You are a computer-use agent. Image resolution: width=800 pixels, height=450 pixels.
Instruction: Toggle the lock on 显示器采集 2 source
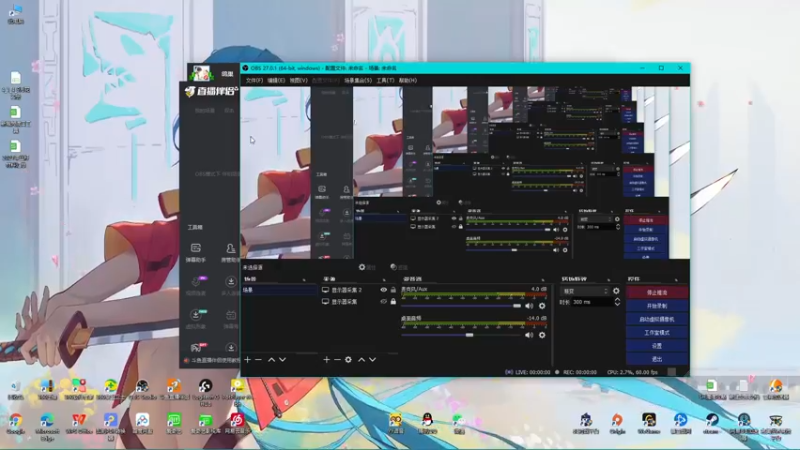(393, 290)
